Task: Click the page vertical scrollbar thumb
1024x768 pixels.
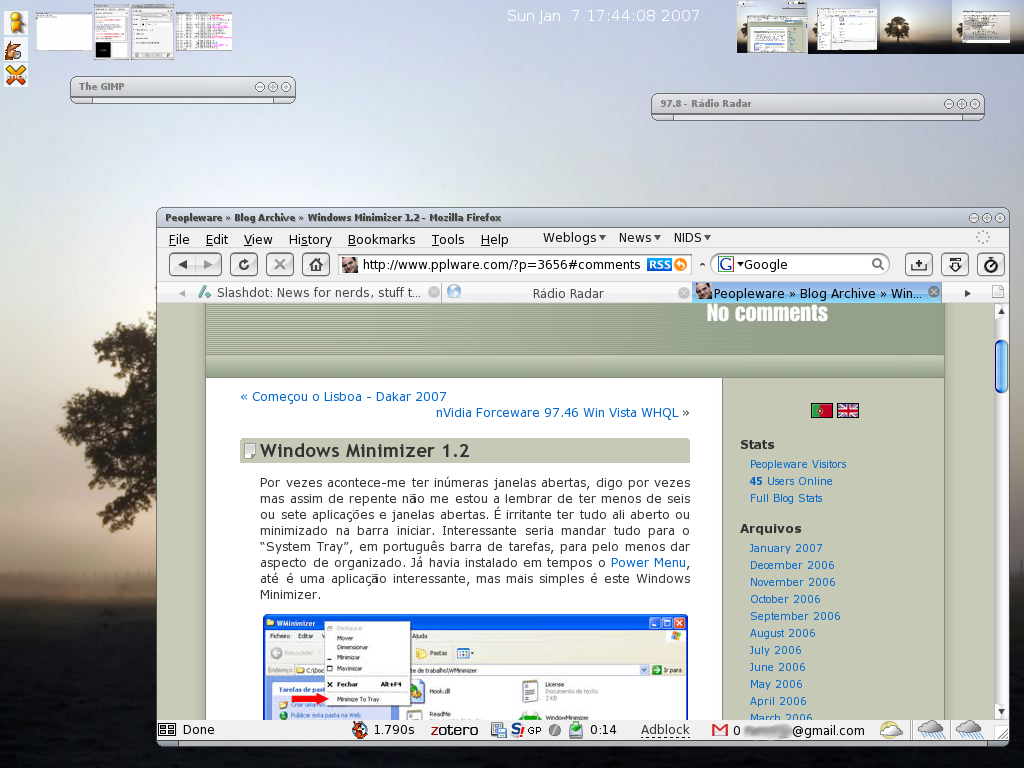Action: [x=1001, y=366]
